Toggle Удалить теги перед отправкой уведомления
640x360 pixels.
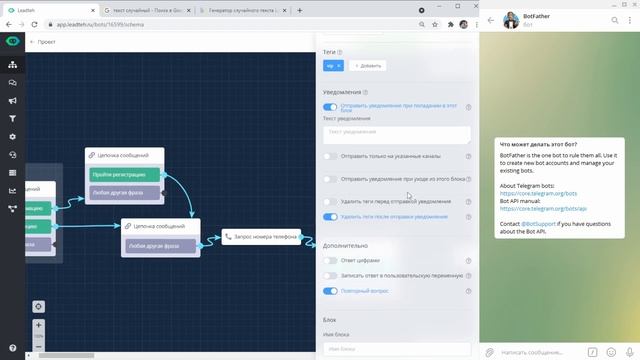point(330,202)
